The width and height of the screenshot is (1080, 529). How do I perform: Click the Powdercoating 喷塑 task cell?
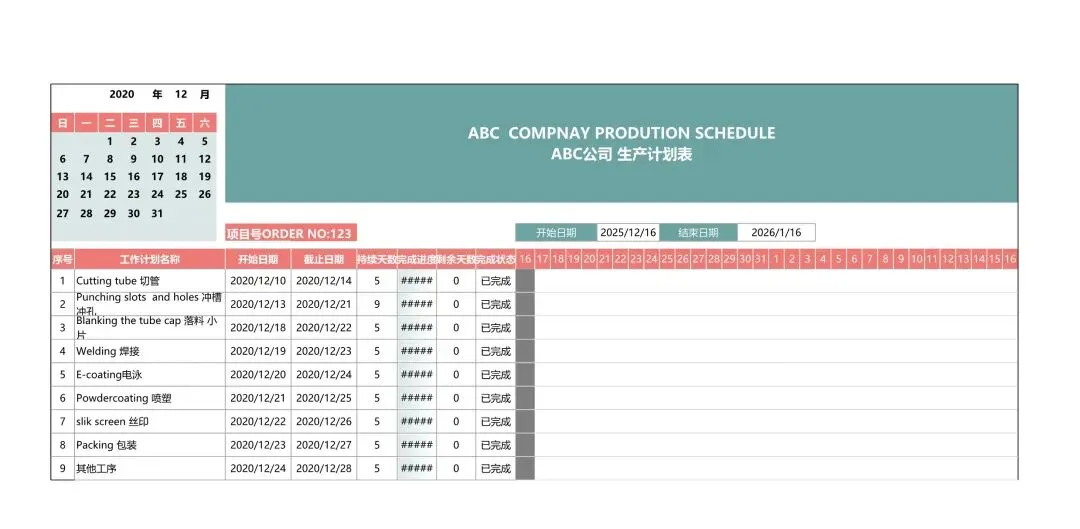(149, 398)
